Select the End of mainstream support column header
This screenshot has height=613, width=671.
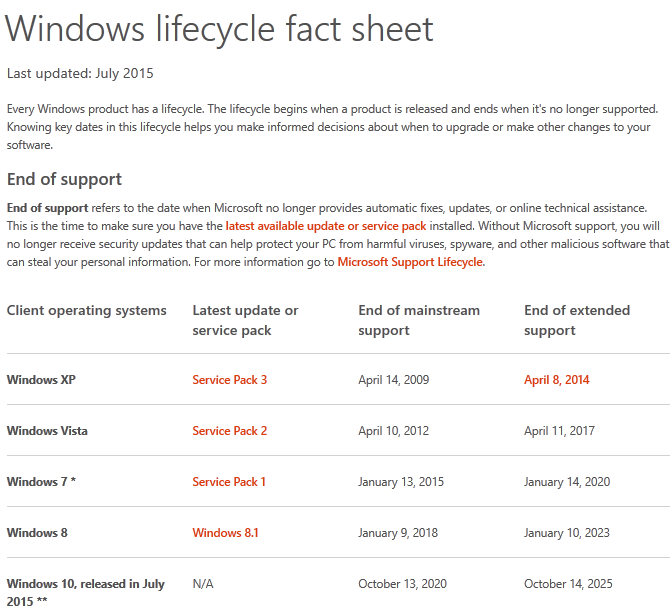pyautogui.click(x=419, y=320)
